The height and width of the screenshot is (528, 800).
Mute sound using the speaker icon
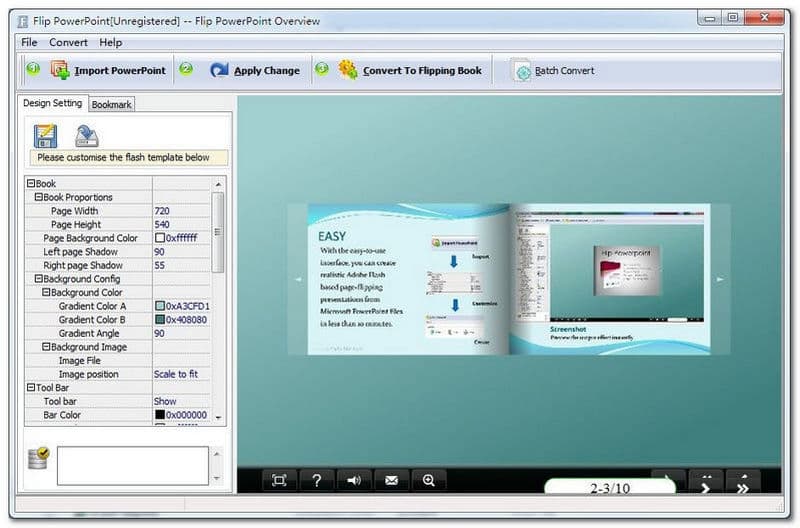click(353, 480)
